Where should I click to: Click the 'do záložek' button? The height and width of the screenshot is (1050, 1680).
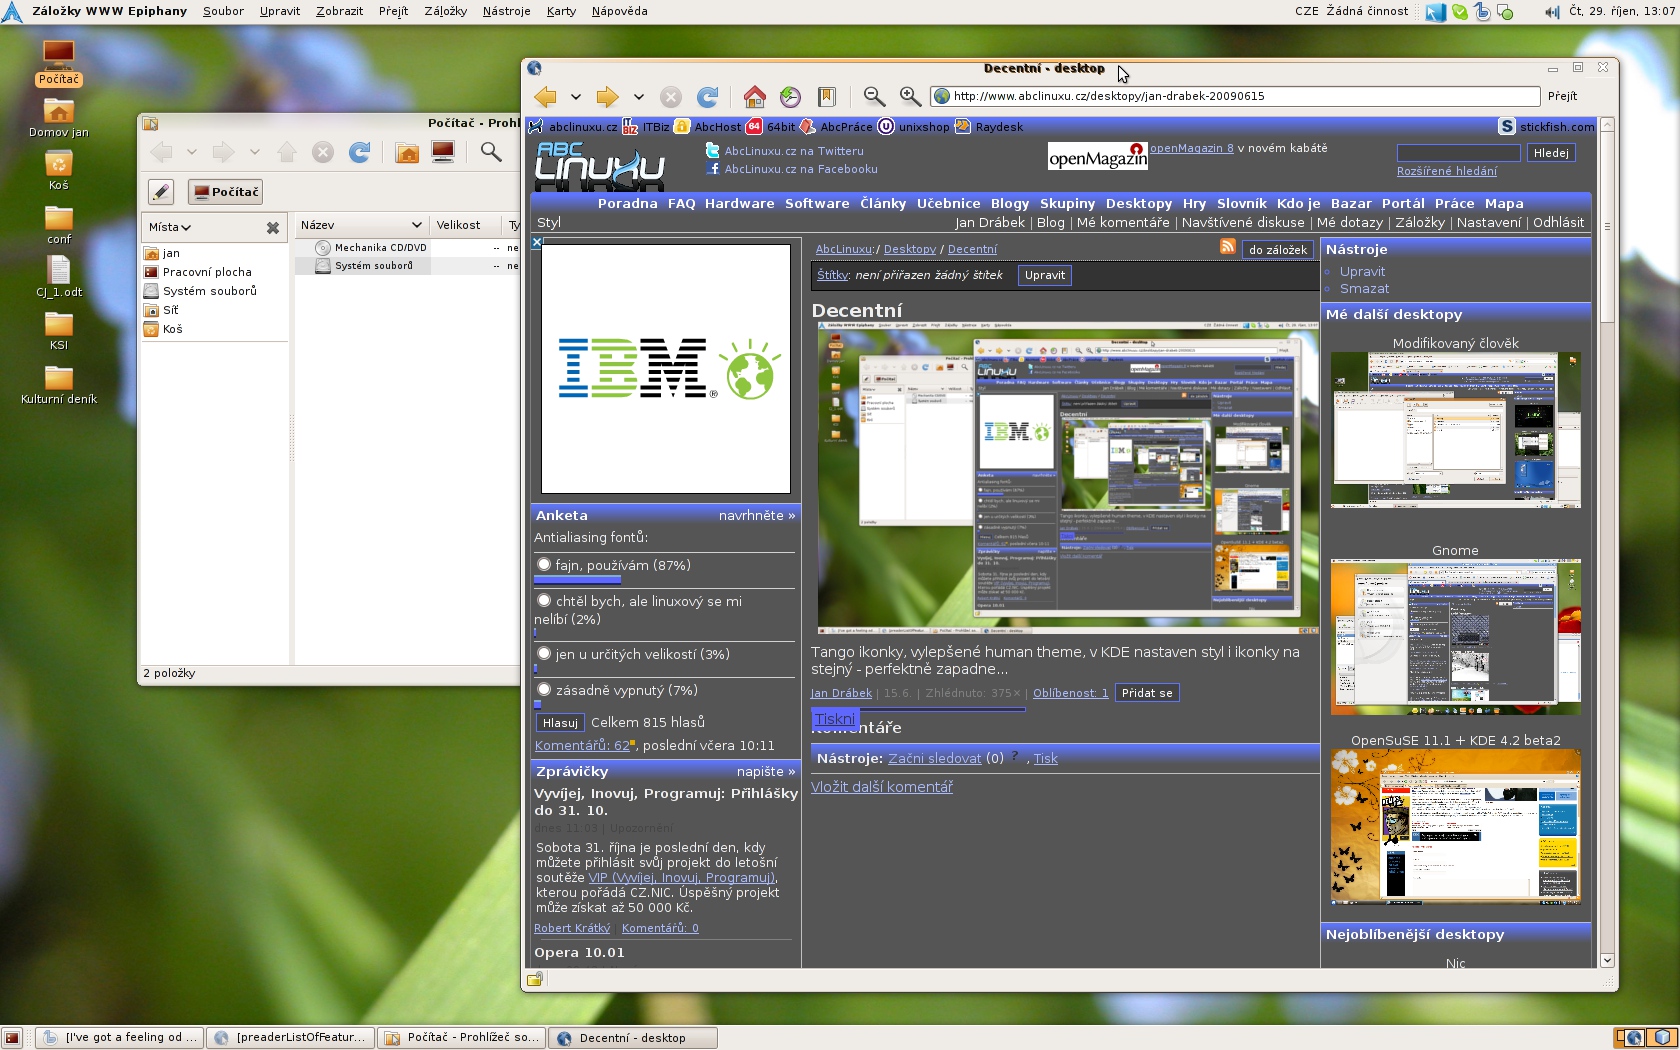click(x=1277, y=250)
